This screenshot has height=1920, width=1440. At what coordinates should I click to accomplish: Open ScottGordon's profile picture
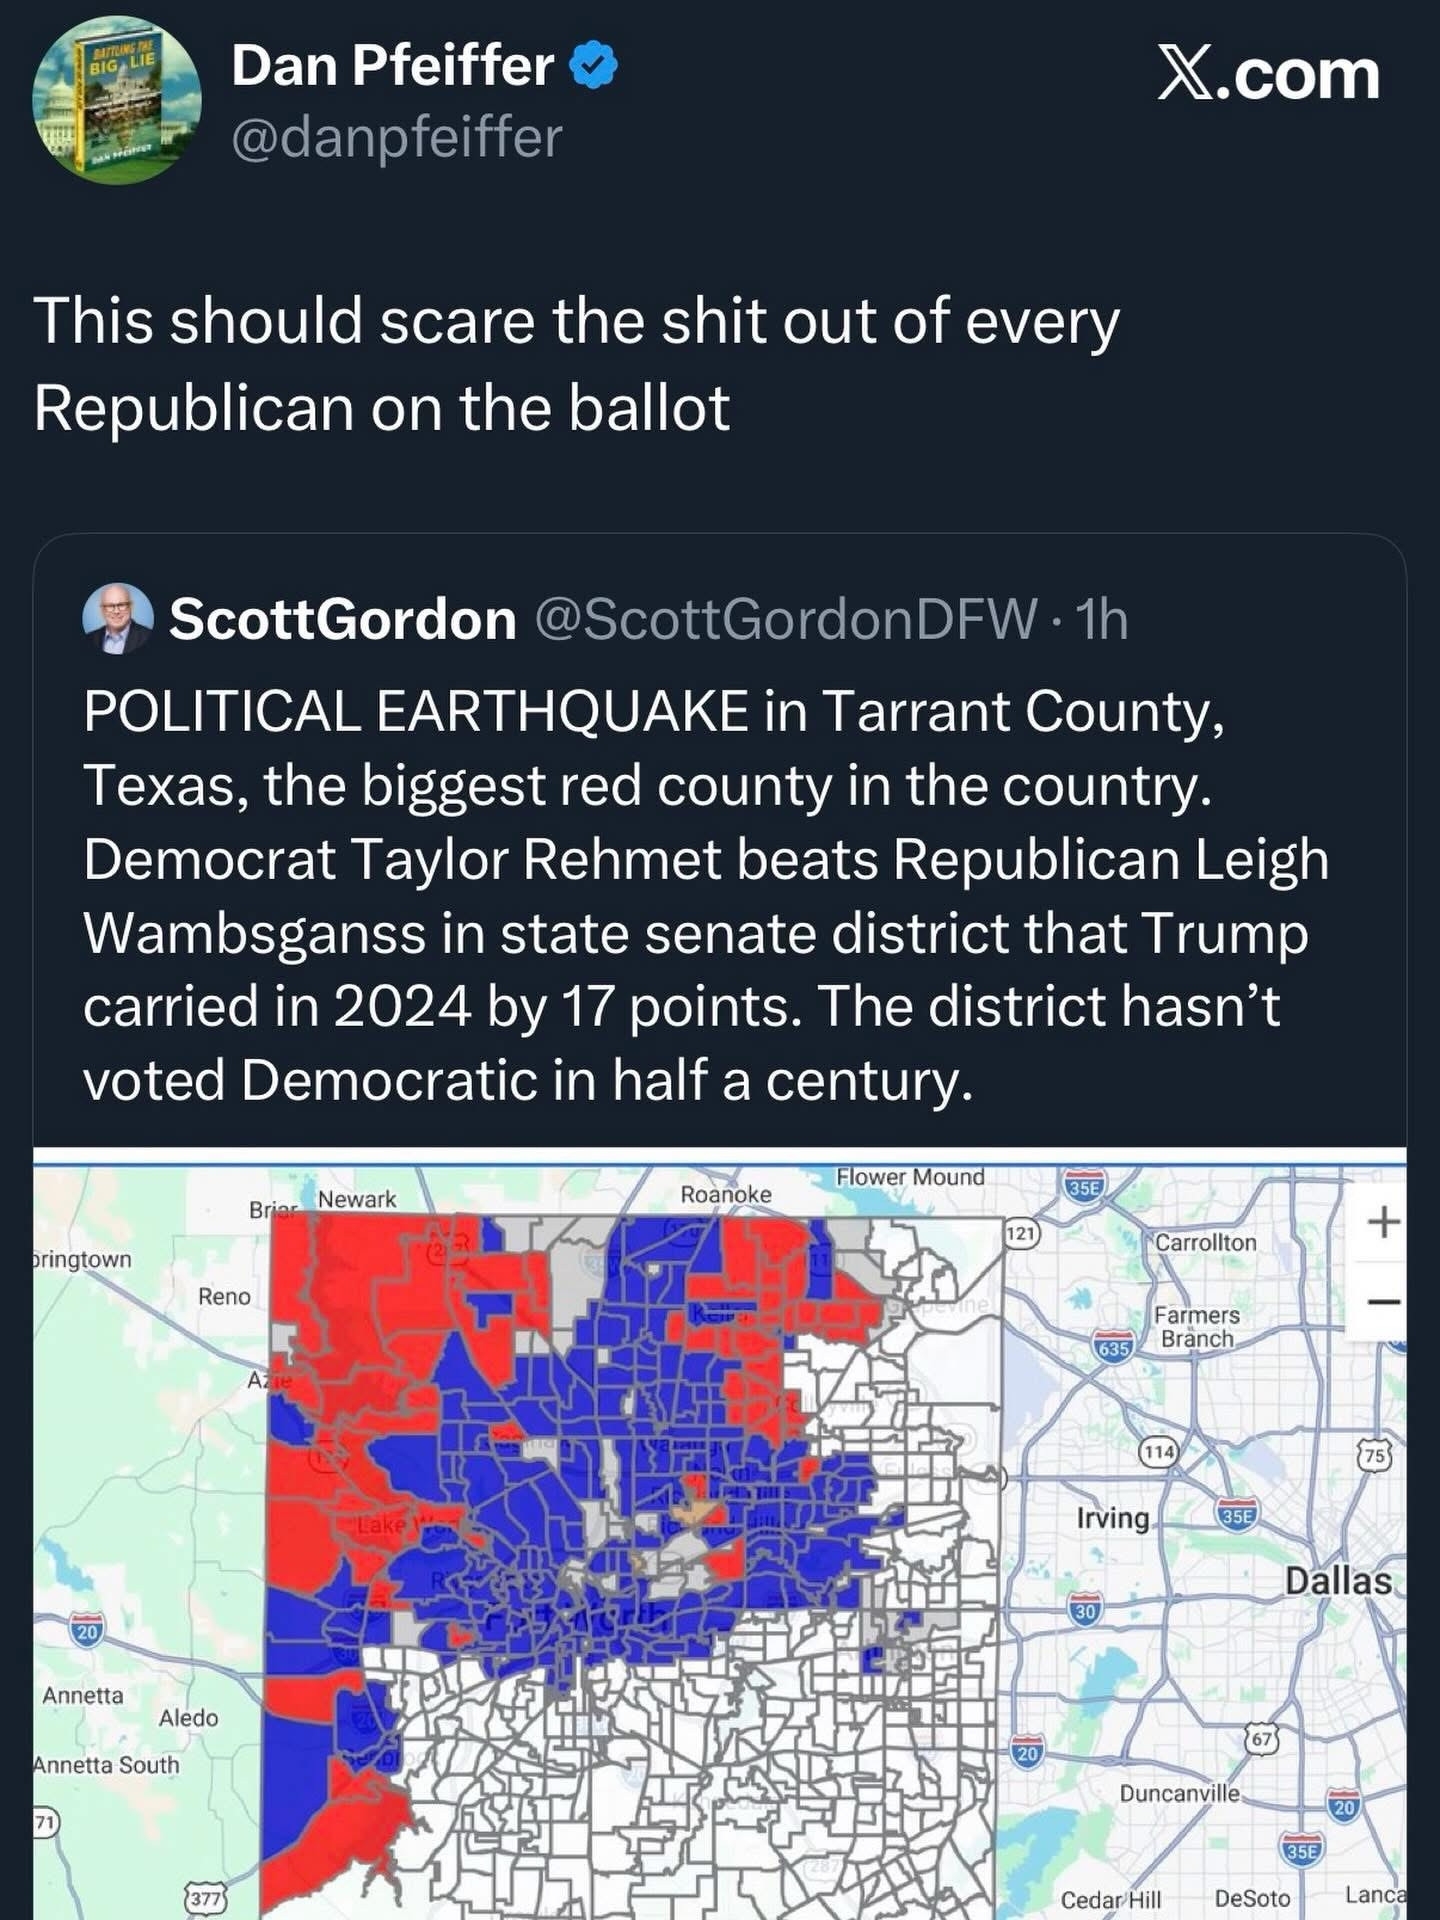pyautogui.click(x=117, y=618)
